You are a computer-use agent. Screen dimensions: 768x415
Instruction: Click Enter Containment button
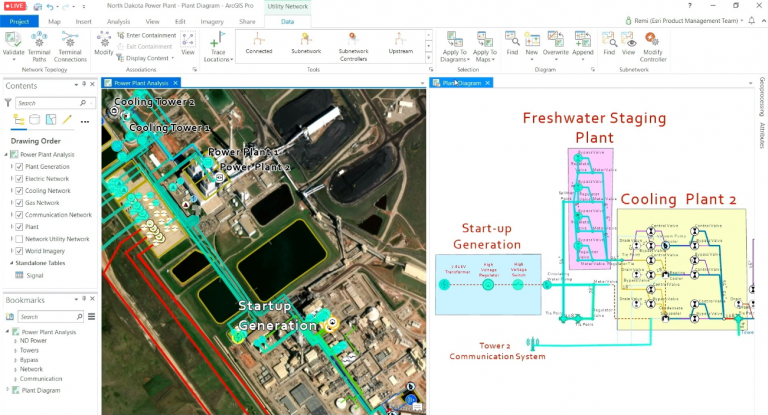pyautogui.click(x=150, y=35)
